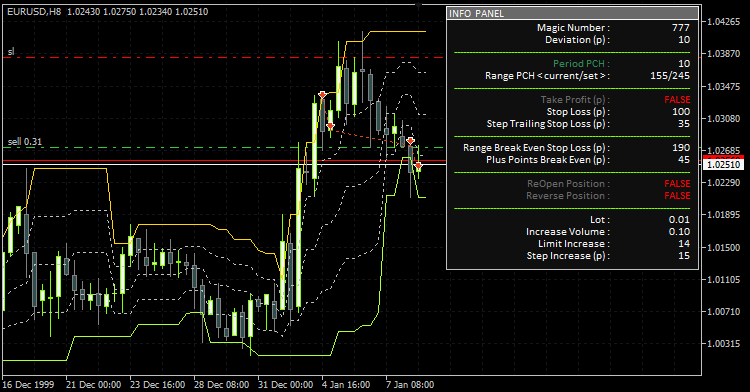750x392 pixels.
Task: Click the 'Stop Loss (p) :' label
Action: pyautogui.click(x=578, y=112)
